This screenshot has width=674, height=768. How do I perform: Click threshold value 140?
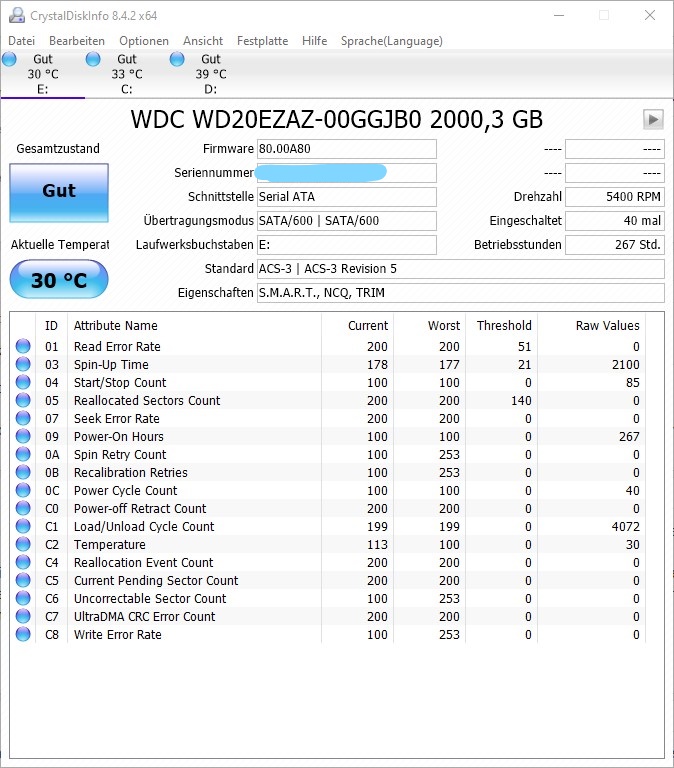click(521, 401)
